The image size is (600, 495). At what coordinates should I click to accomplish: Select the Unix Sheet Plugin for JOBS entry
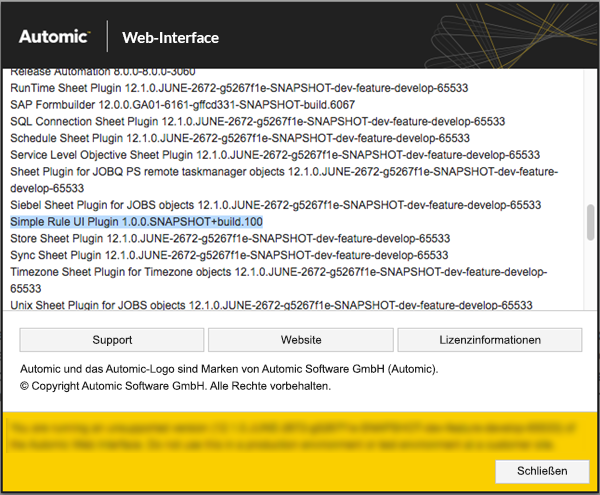271,305
